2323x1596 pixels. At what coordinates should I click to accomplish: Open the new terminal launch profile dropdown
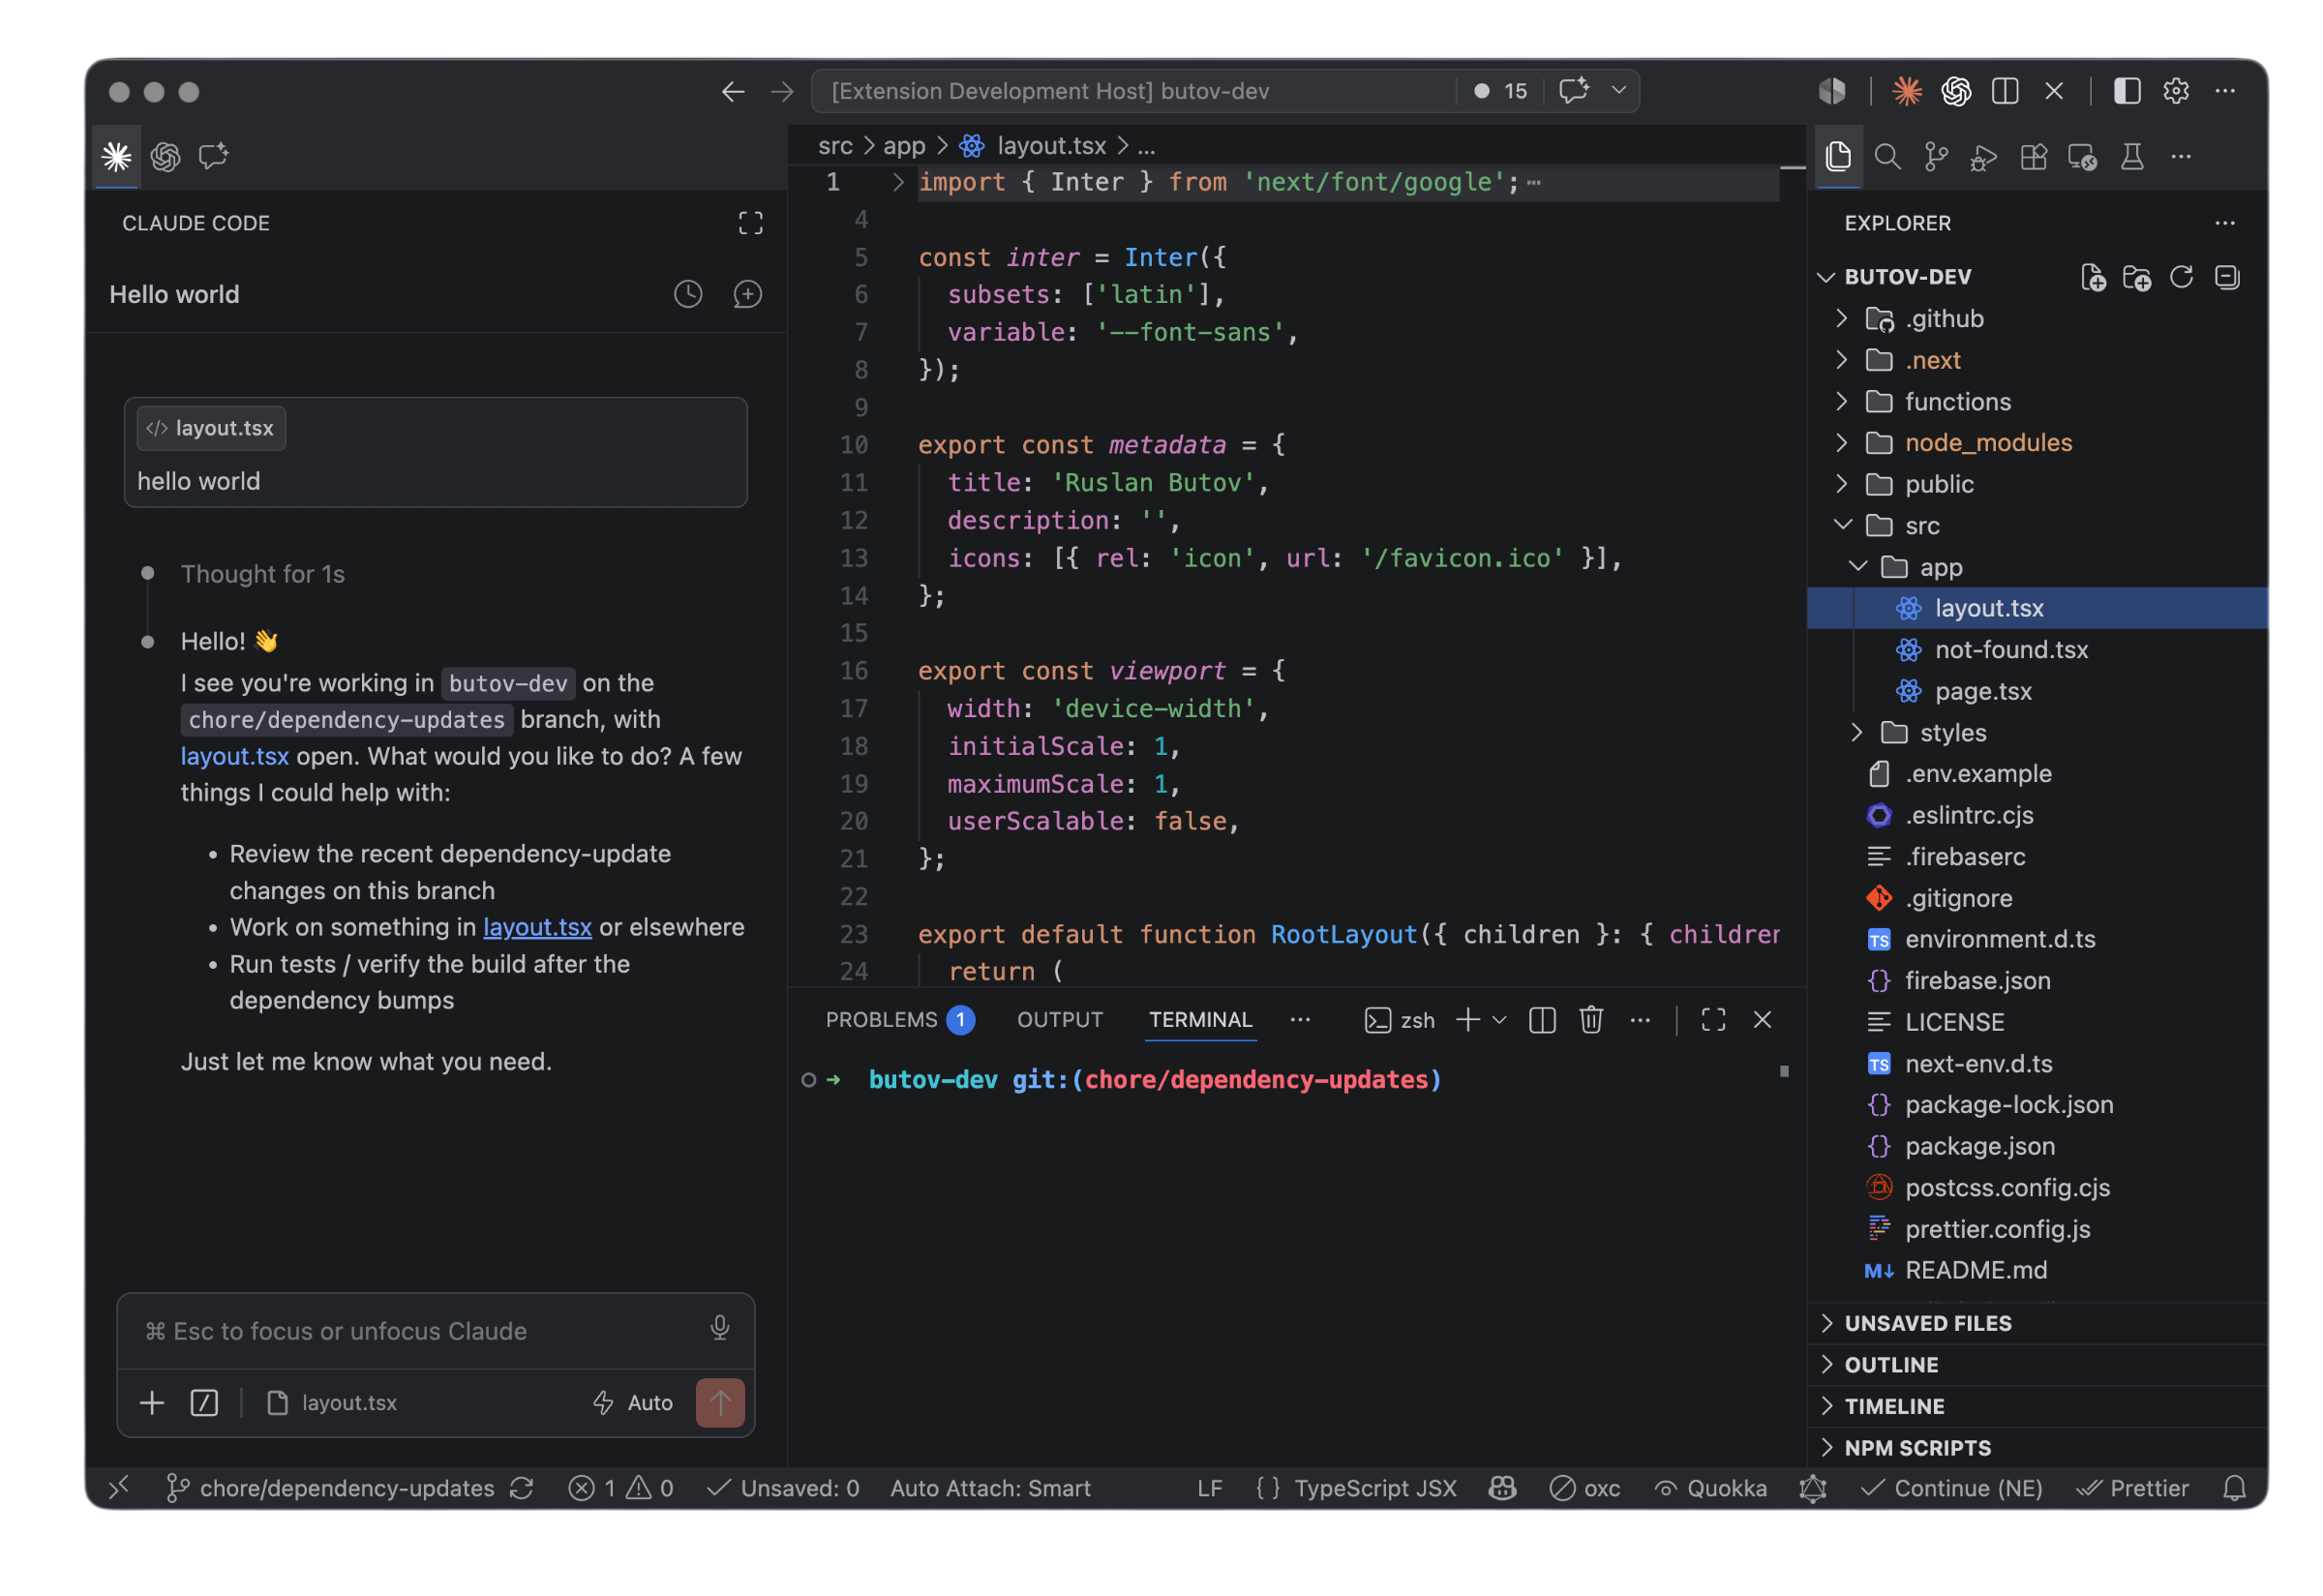[x=1499, y=1020]
